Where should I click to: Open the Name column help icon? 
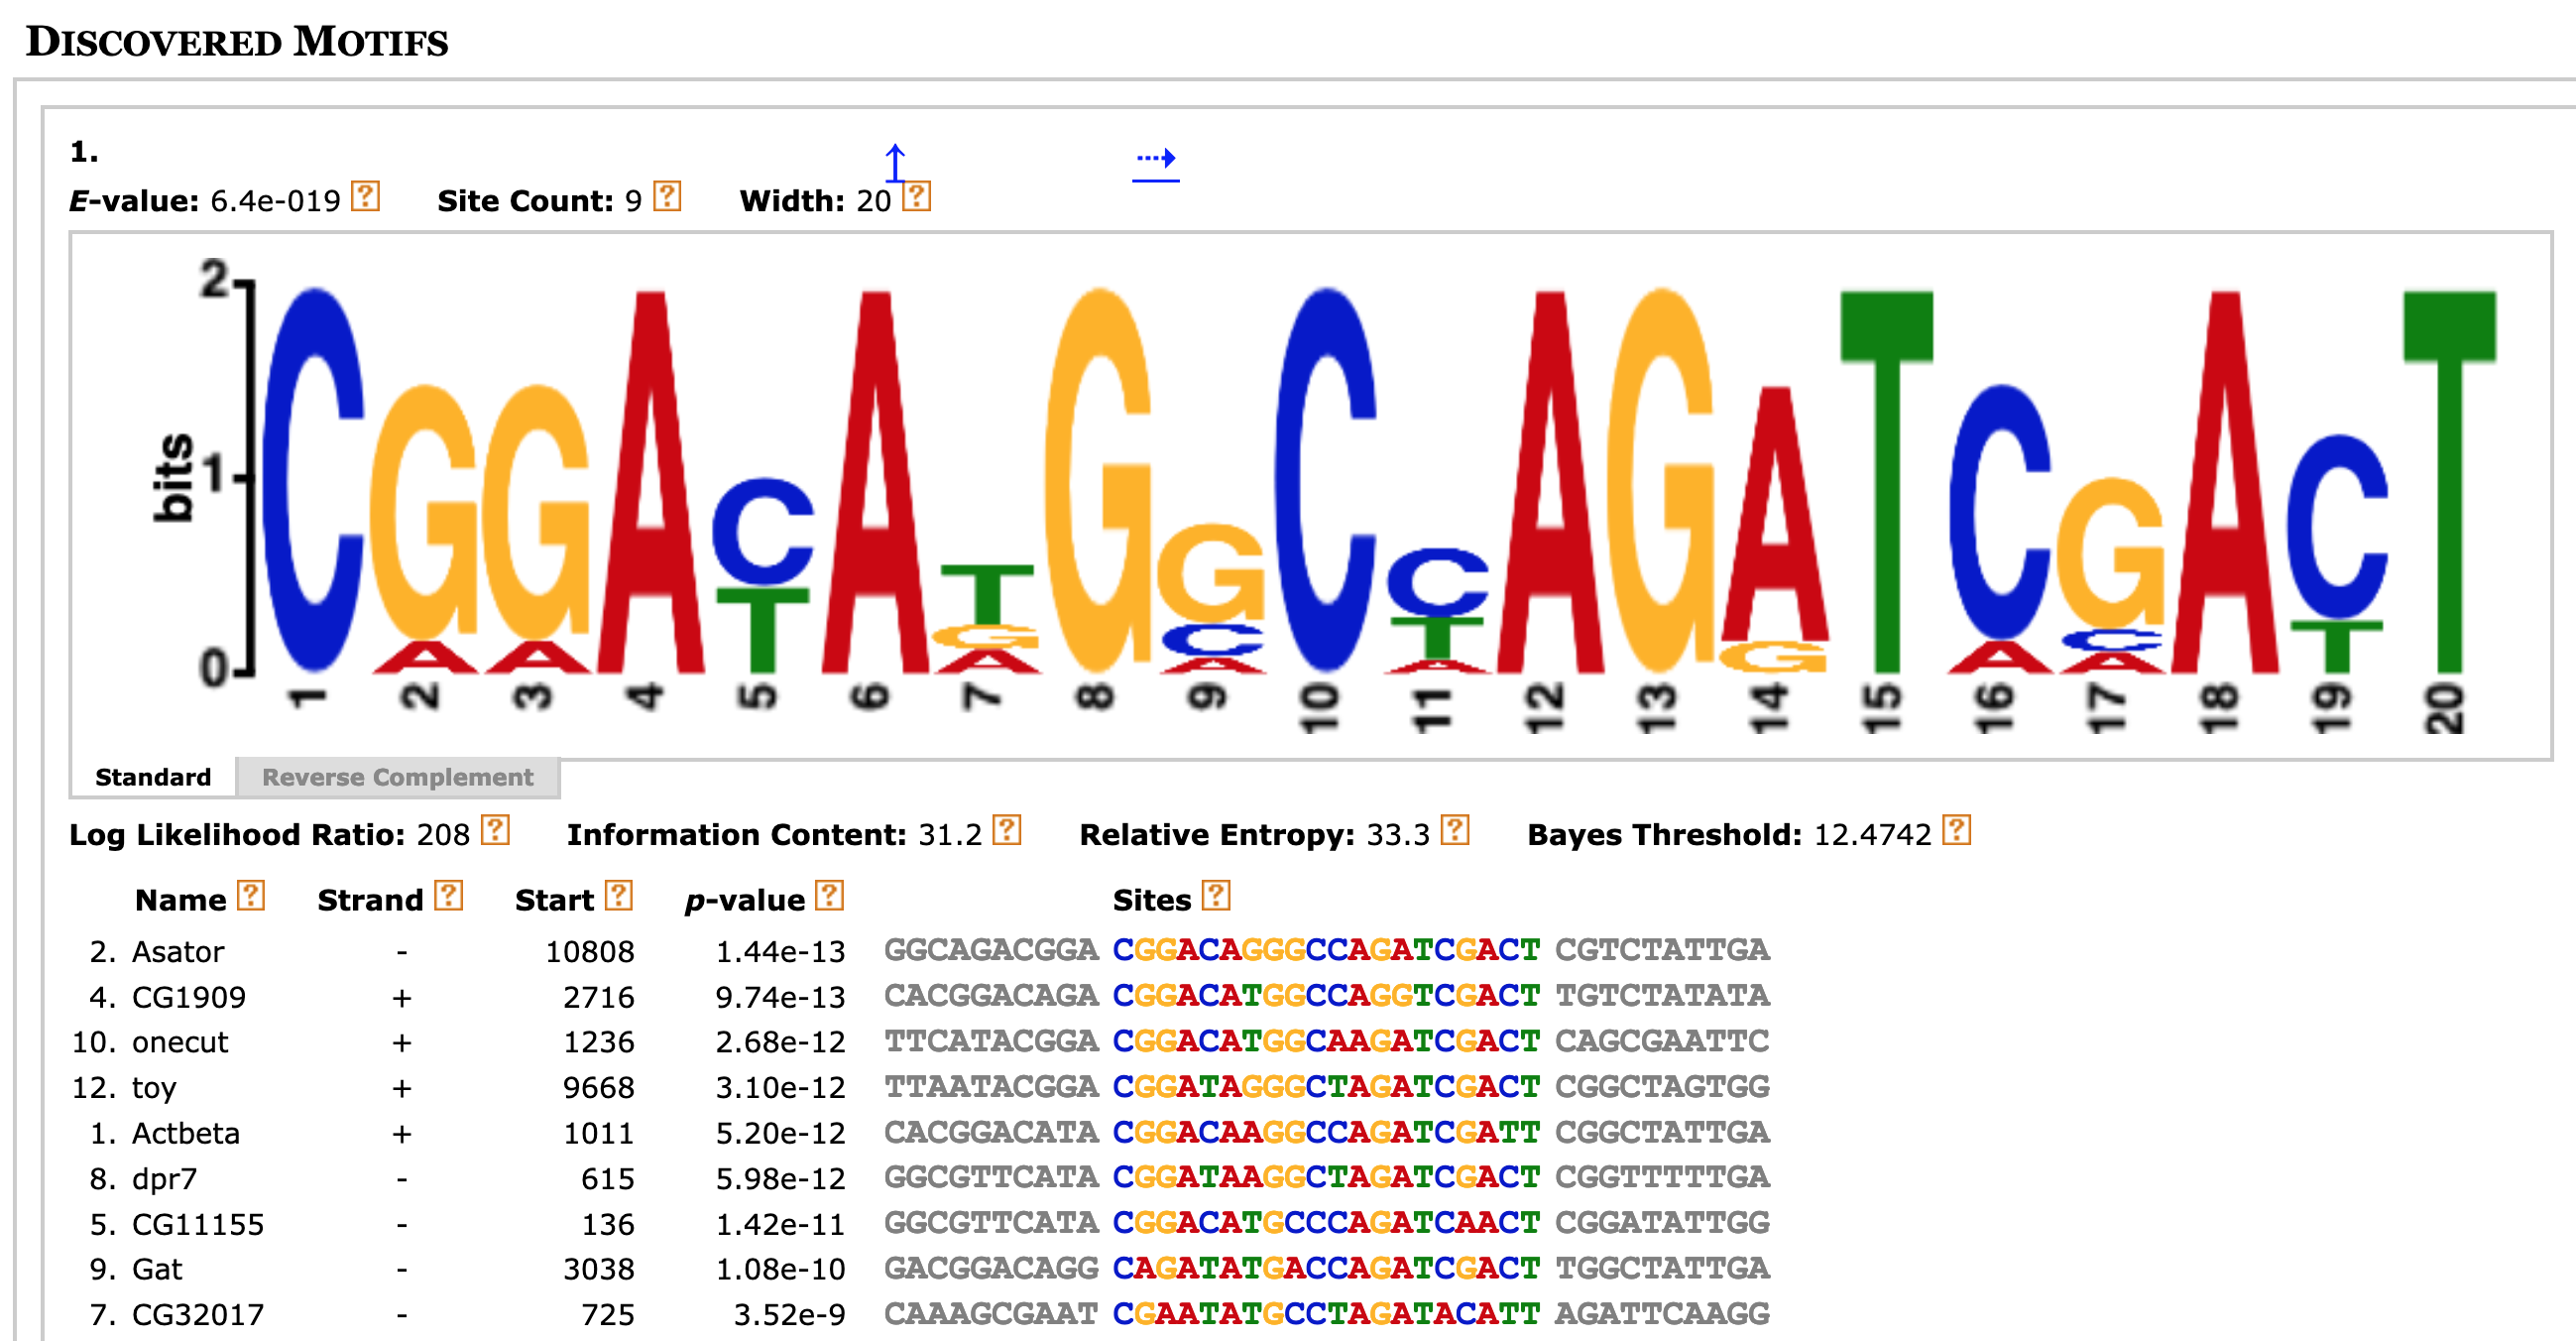(x=251, y=896)
